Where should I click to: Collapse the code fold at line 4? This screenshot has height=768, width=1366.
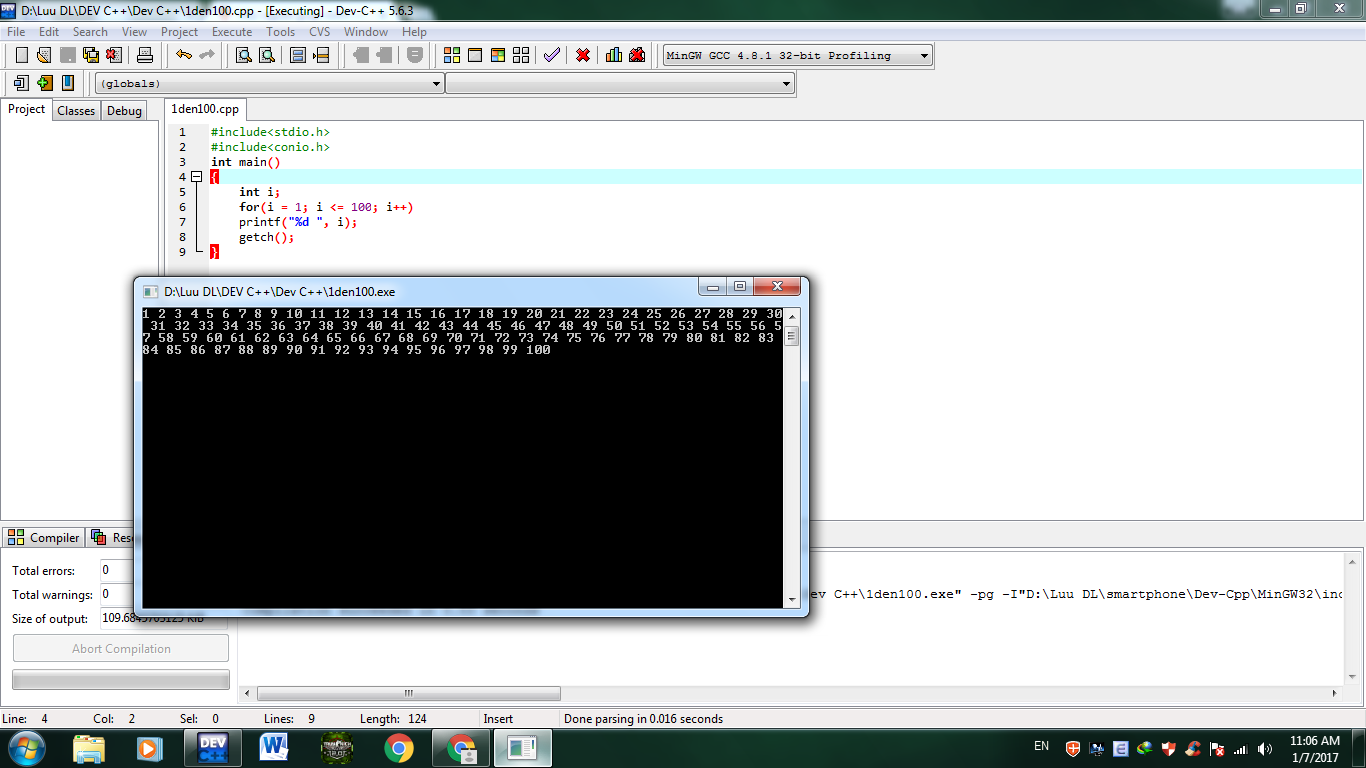[x=197, y=177]
